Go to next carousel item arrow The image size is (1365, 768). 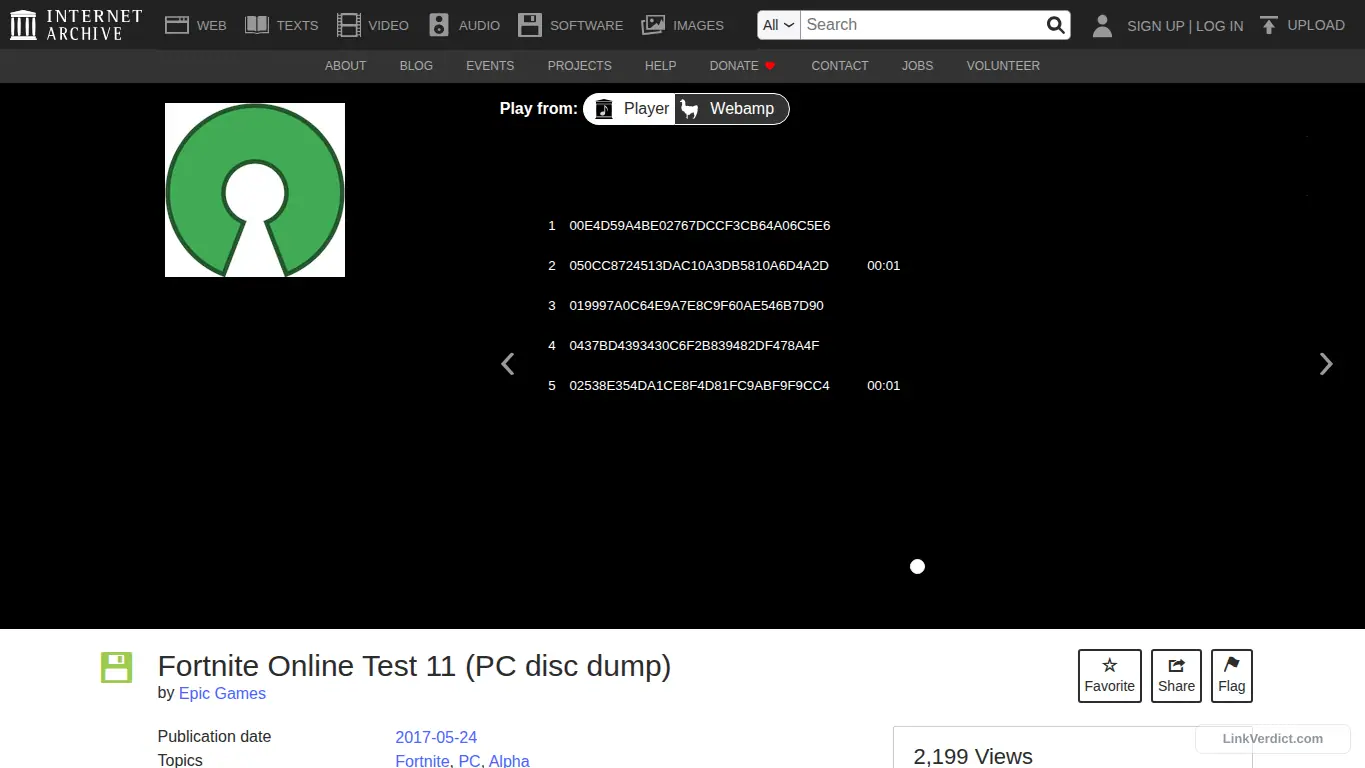[1326, 364]
